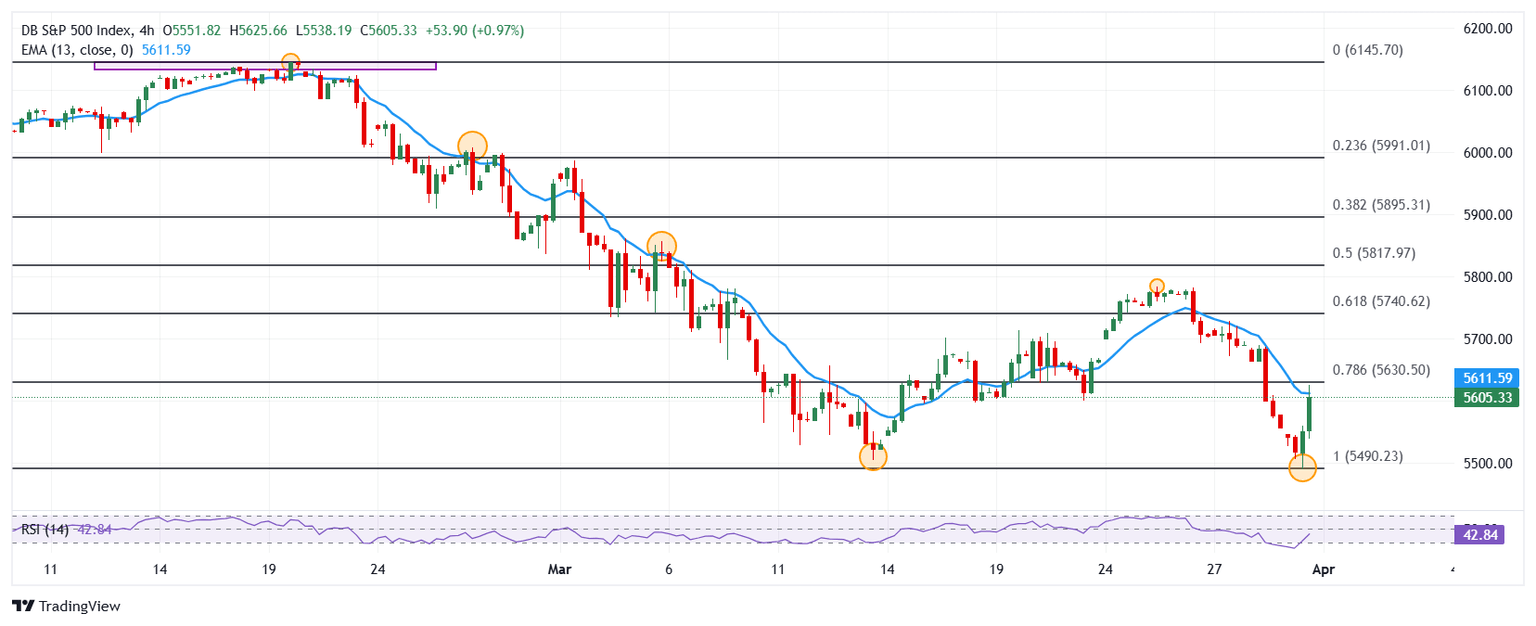Select the 0.382 (5895.31) Fibonacci label
This screenshot has width=1536, height=626.
(x=1381, y=205)
